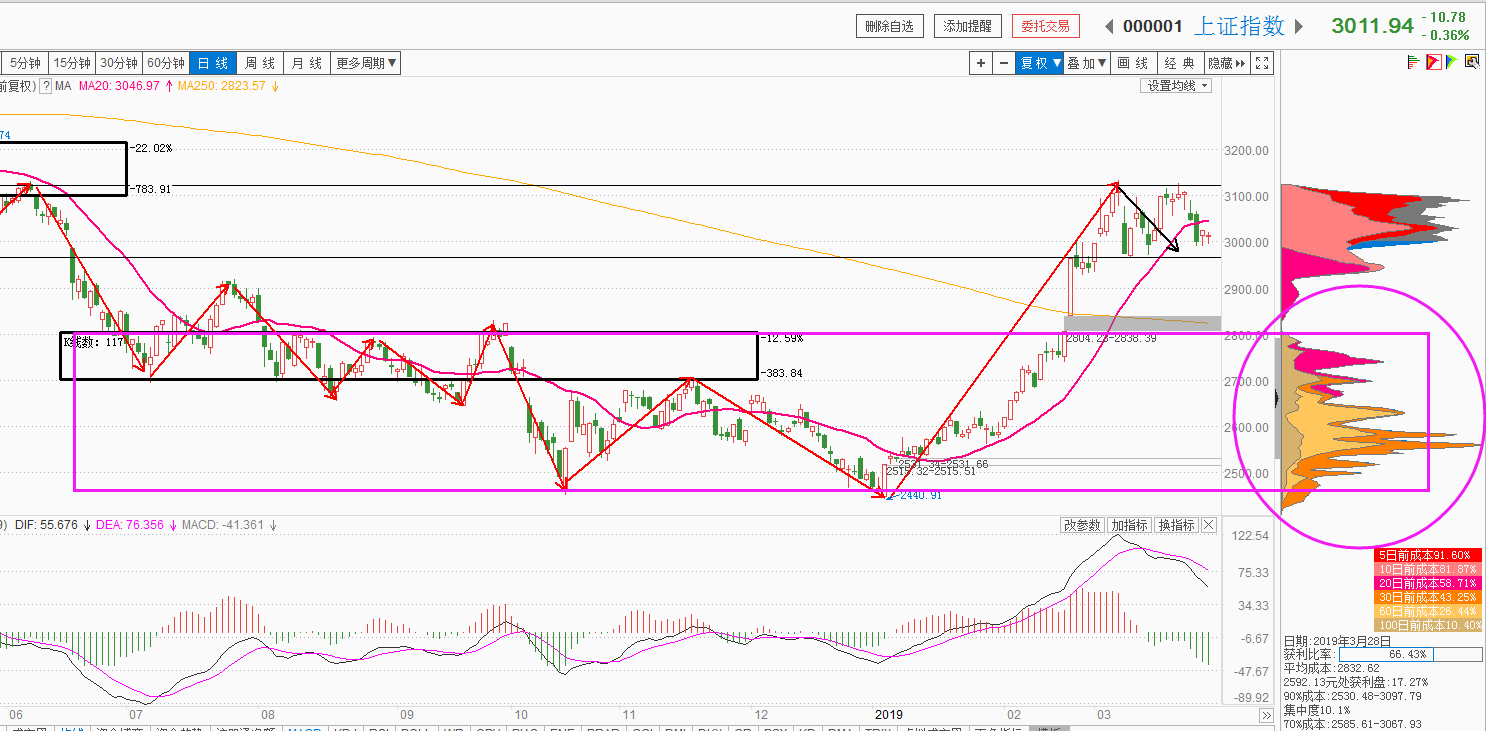Expand hidden panel with 隐藏 button
Viewport: 1486px width, 731px height.
(x=1227, y=63)
